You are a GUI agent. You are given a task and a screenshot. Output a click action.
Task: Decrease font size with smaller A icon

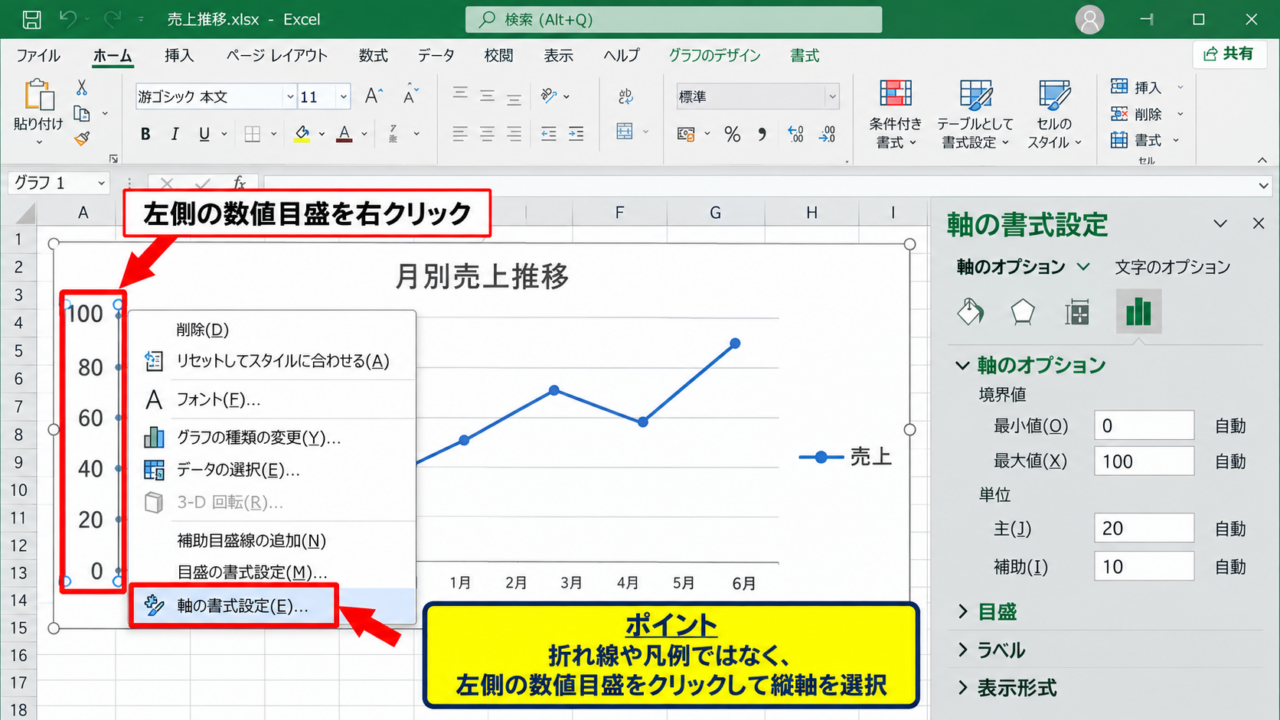[x=409, y=96]
